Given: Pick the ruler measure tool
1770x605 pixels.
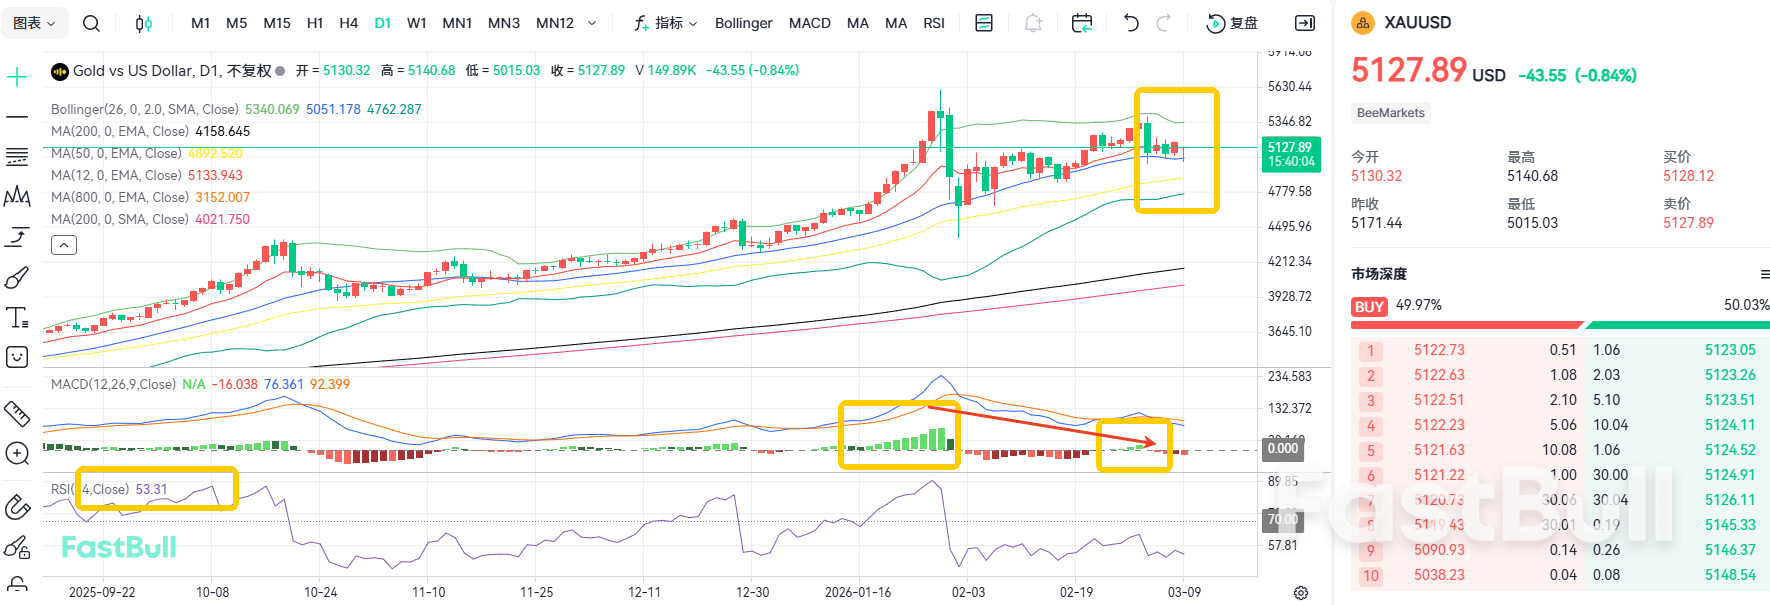Looking at the screenshot, I should tap(17, 413).
